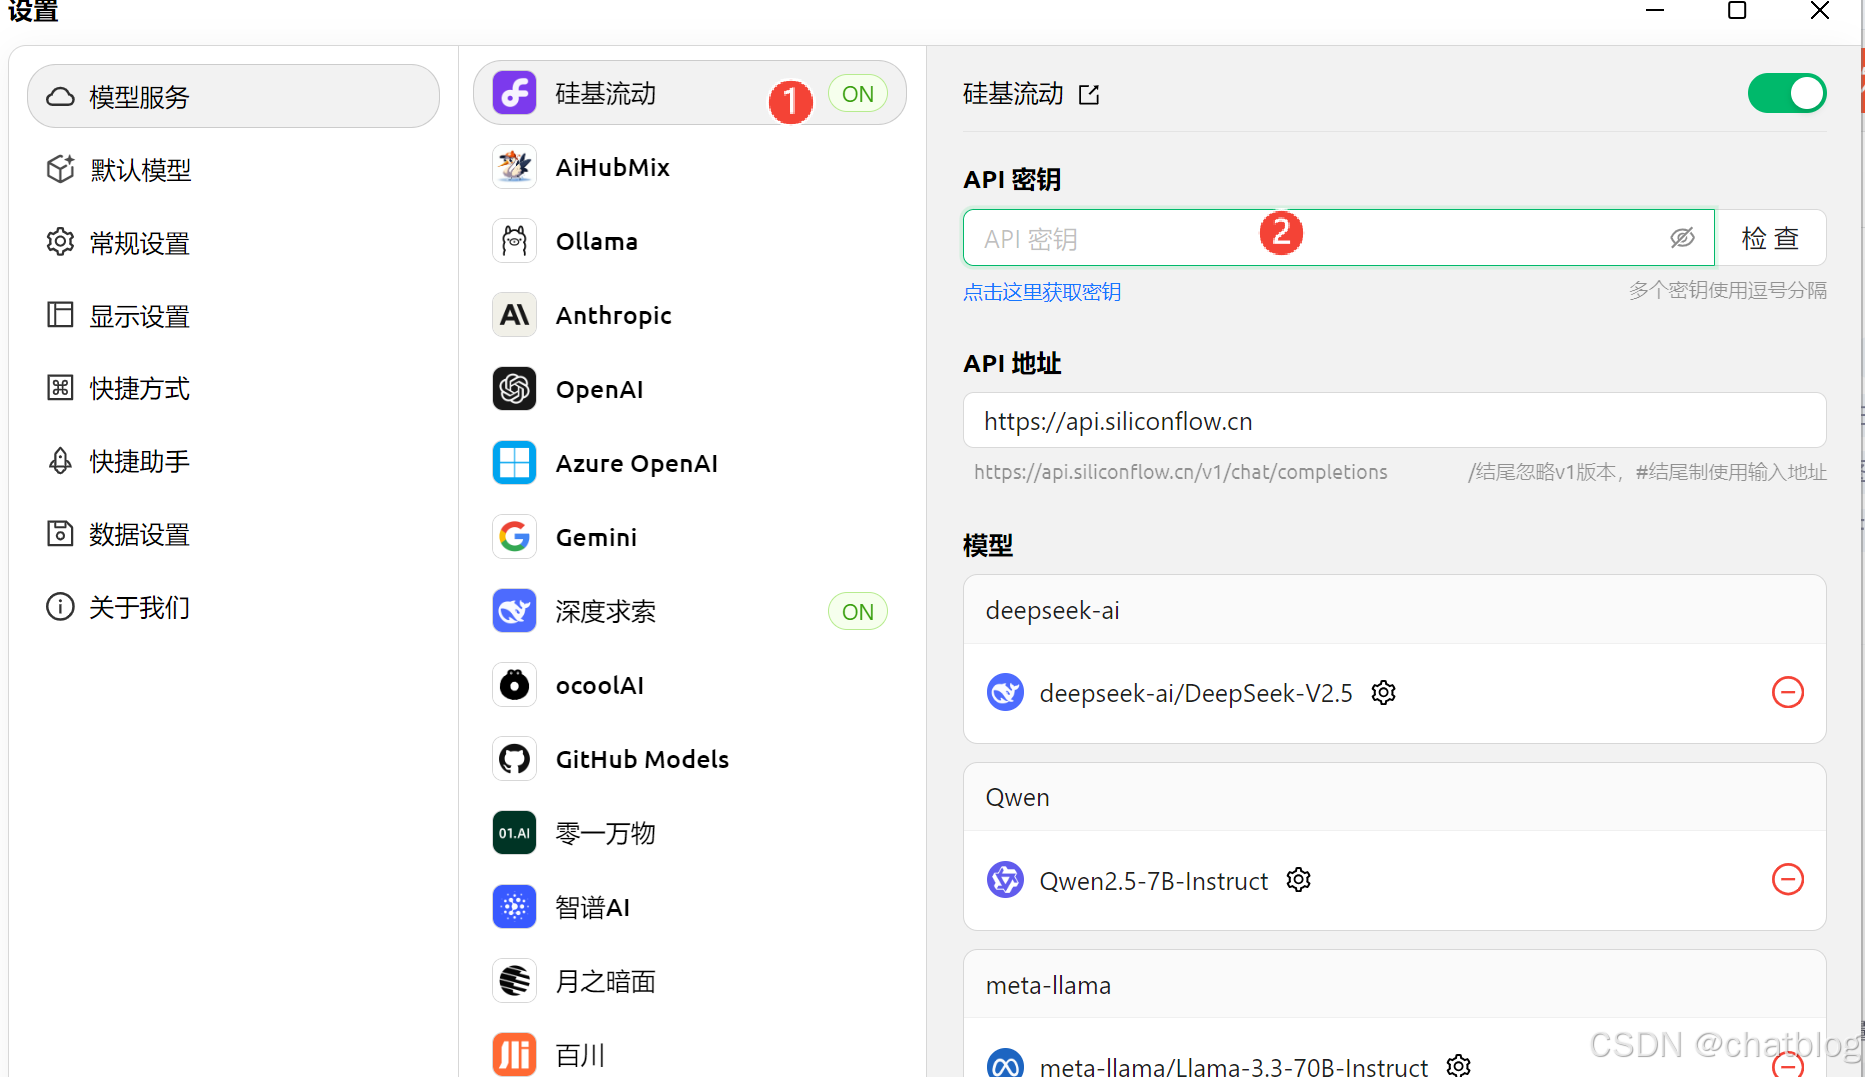Open 数据设置 settings section
Image resolution: width=1865 pixels, height=1077 pixels.
233,535
